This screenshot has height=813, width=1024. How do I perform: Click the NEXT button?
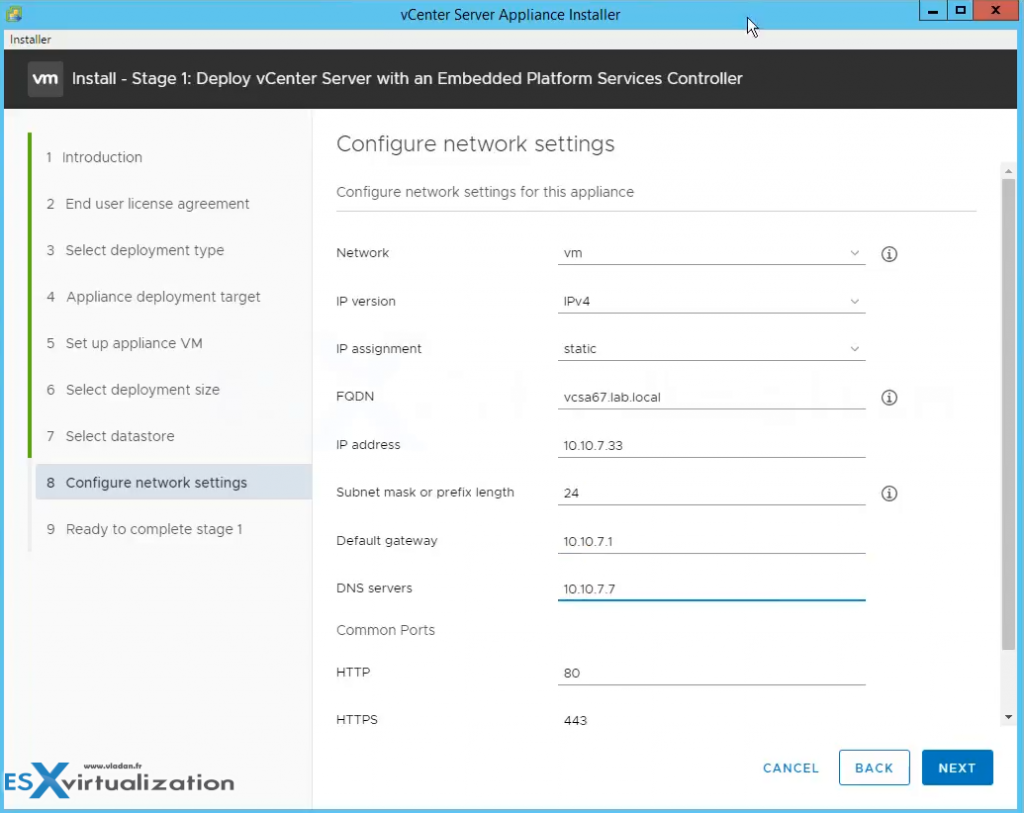[956, 768]
